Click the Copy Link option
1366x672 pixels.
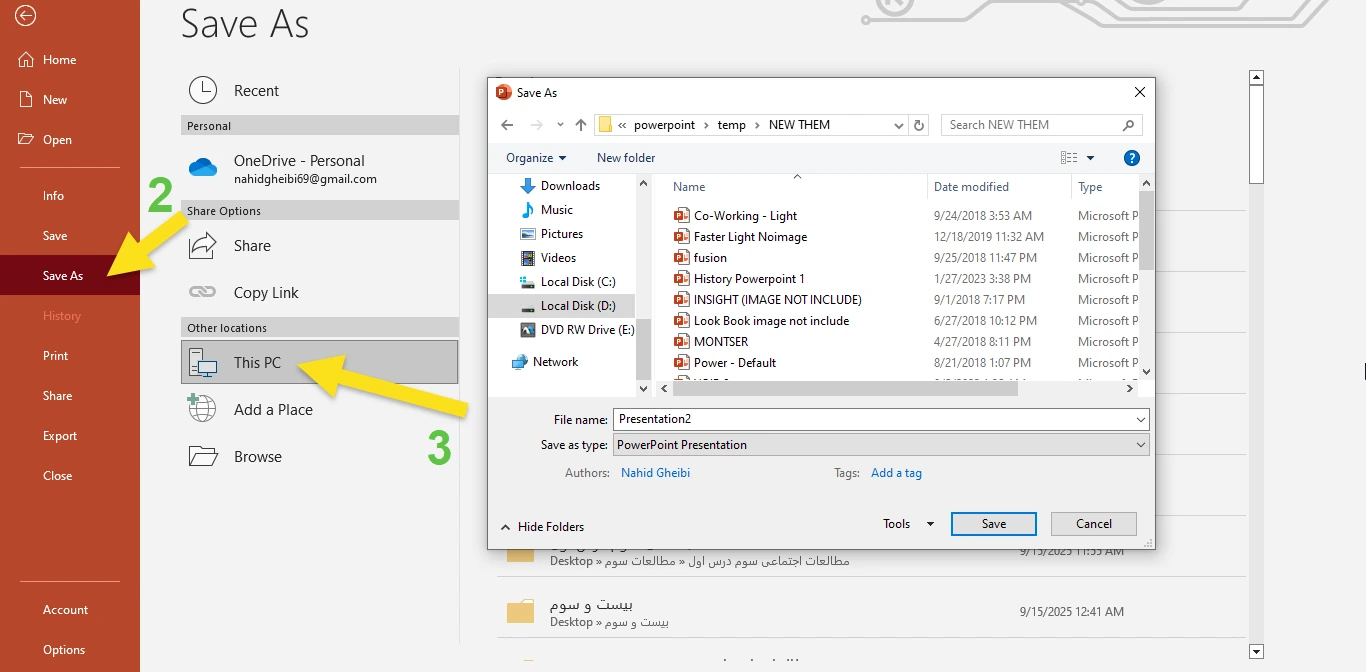tap(265, 293)
